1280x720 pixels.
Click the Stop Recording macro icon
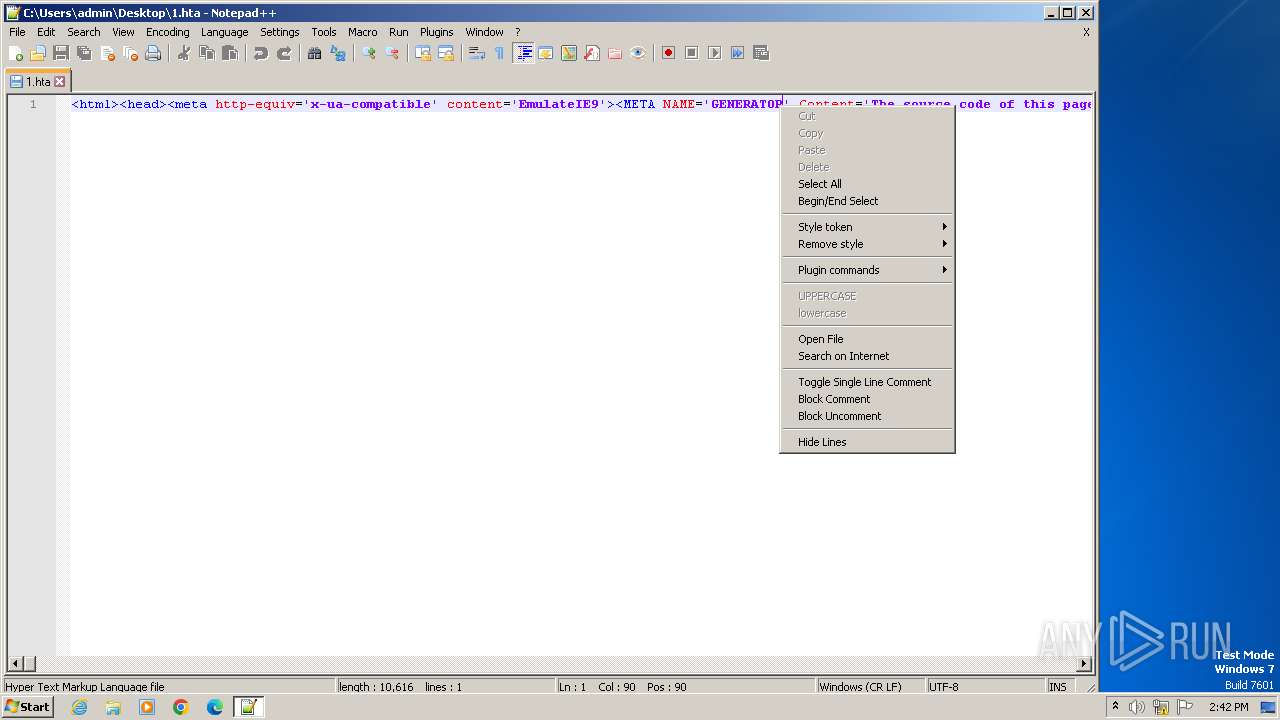691,53
